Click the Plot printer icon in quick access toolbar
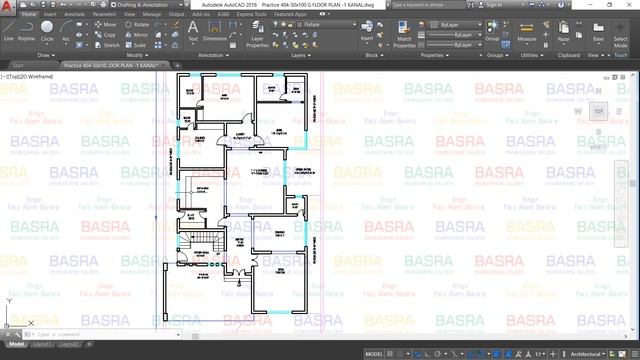 [x=103, y=5]
